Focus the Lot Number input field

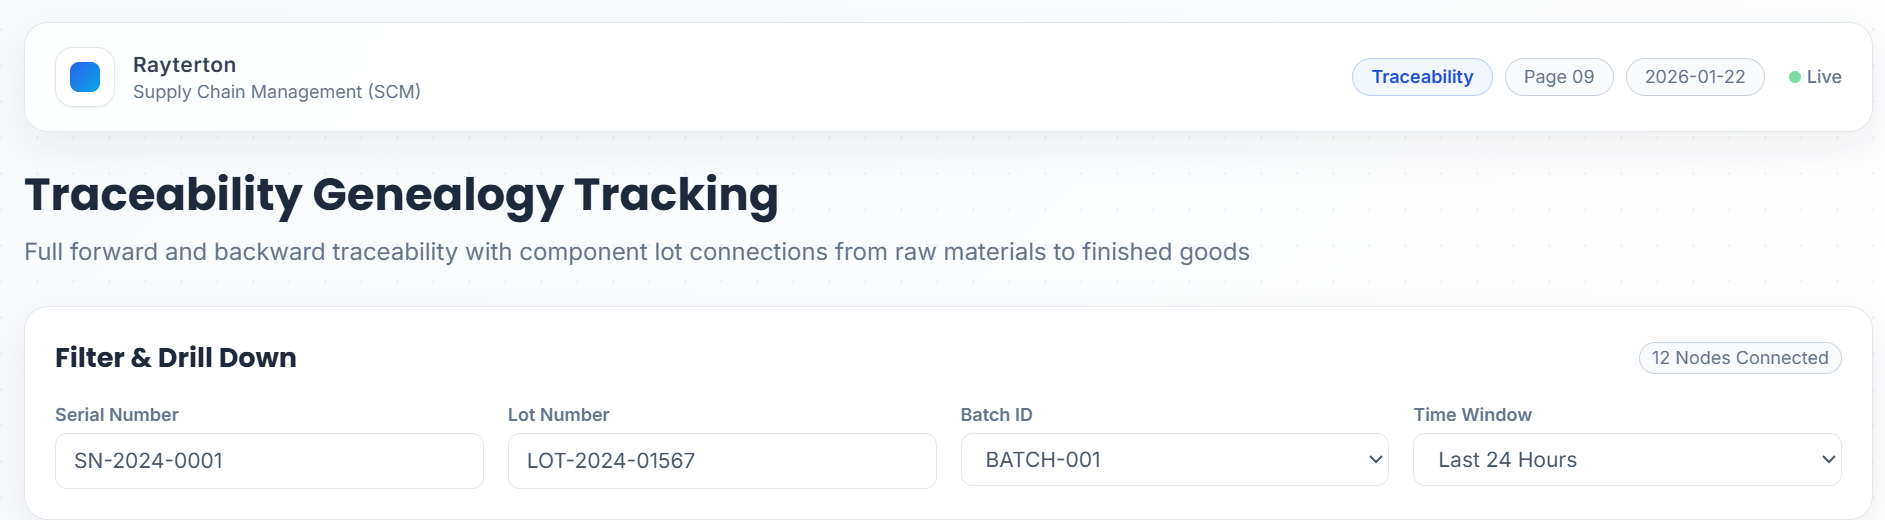click(x=721, y=461)
